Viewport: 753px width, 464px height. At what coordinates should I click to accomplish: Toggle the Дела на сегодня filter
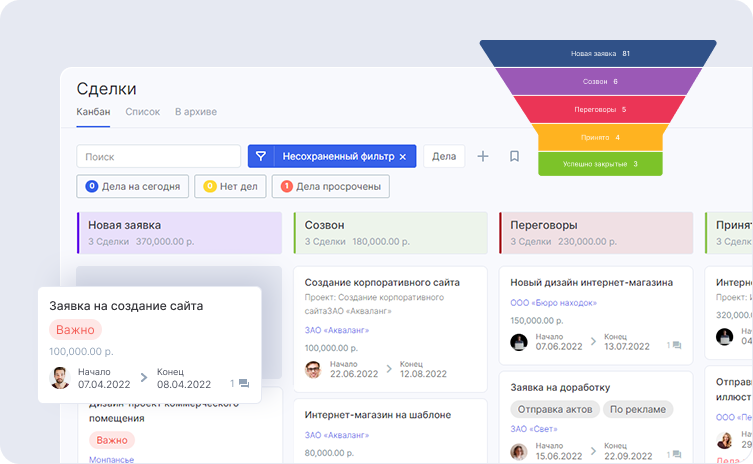(x=133, y=186)
